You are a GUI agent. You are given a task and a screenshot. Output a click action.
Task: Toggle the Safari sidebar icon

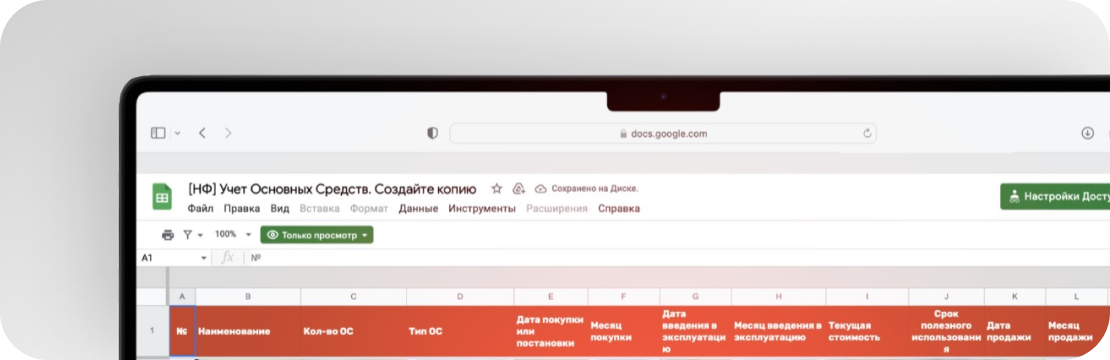tap(158, 133)
